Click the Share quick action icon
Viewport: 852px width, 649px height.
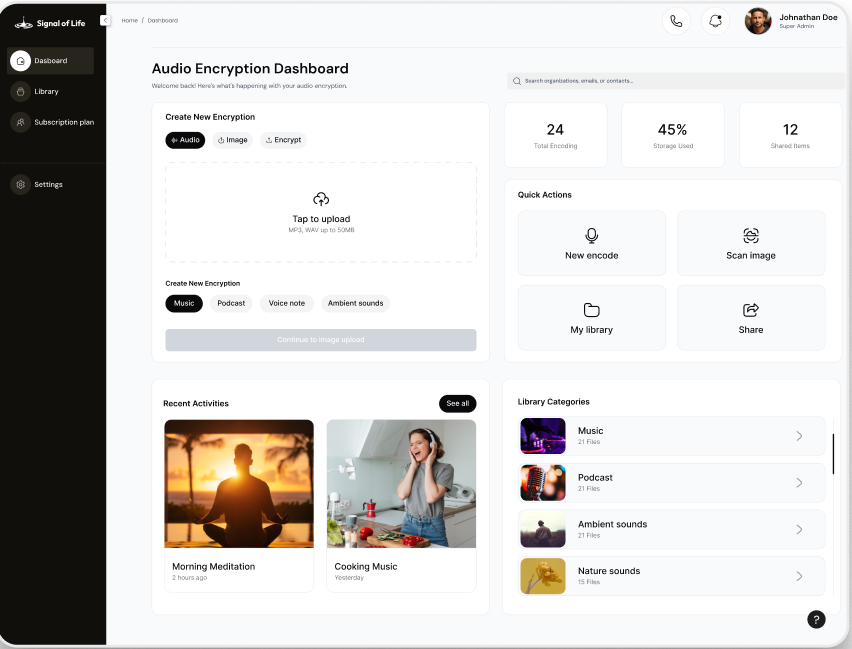pyautogui.click(x=751, y=310)
